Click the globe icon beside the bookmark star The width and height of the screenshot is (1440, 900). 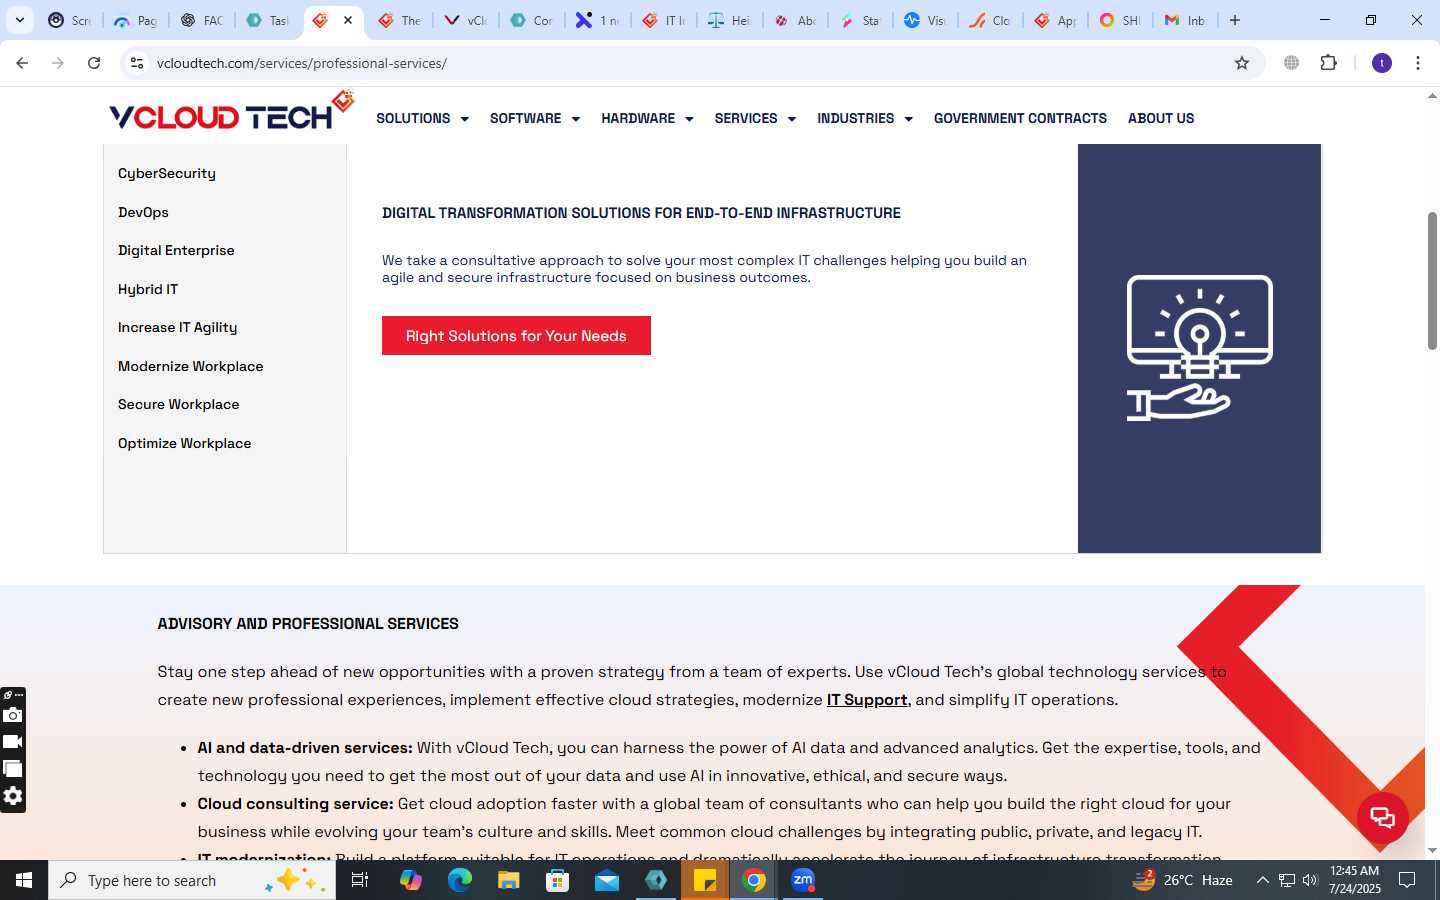pyautogui.click(x=1292, y=63)
